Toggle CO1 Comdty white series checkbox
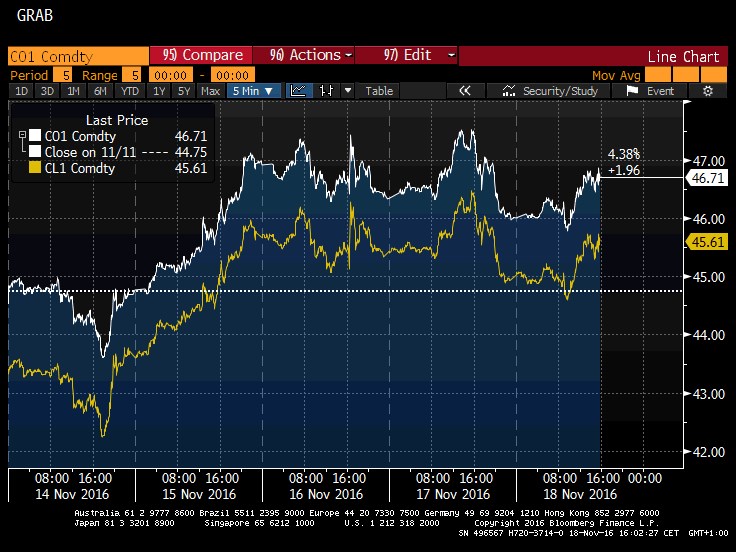 tap(36, 136)
